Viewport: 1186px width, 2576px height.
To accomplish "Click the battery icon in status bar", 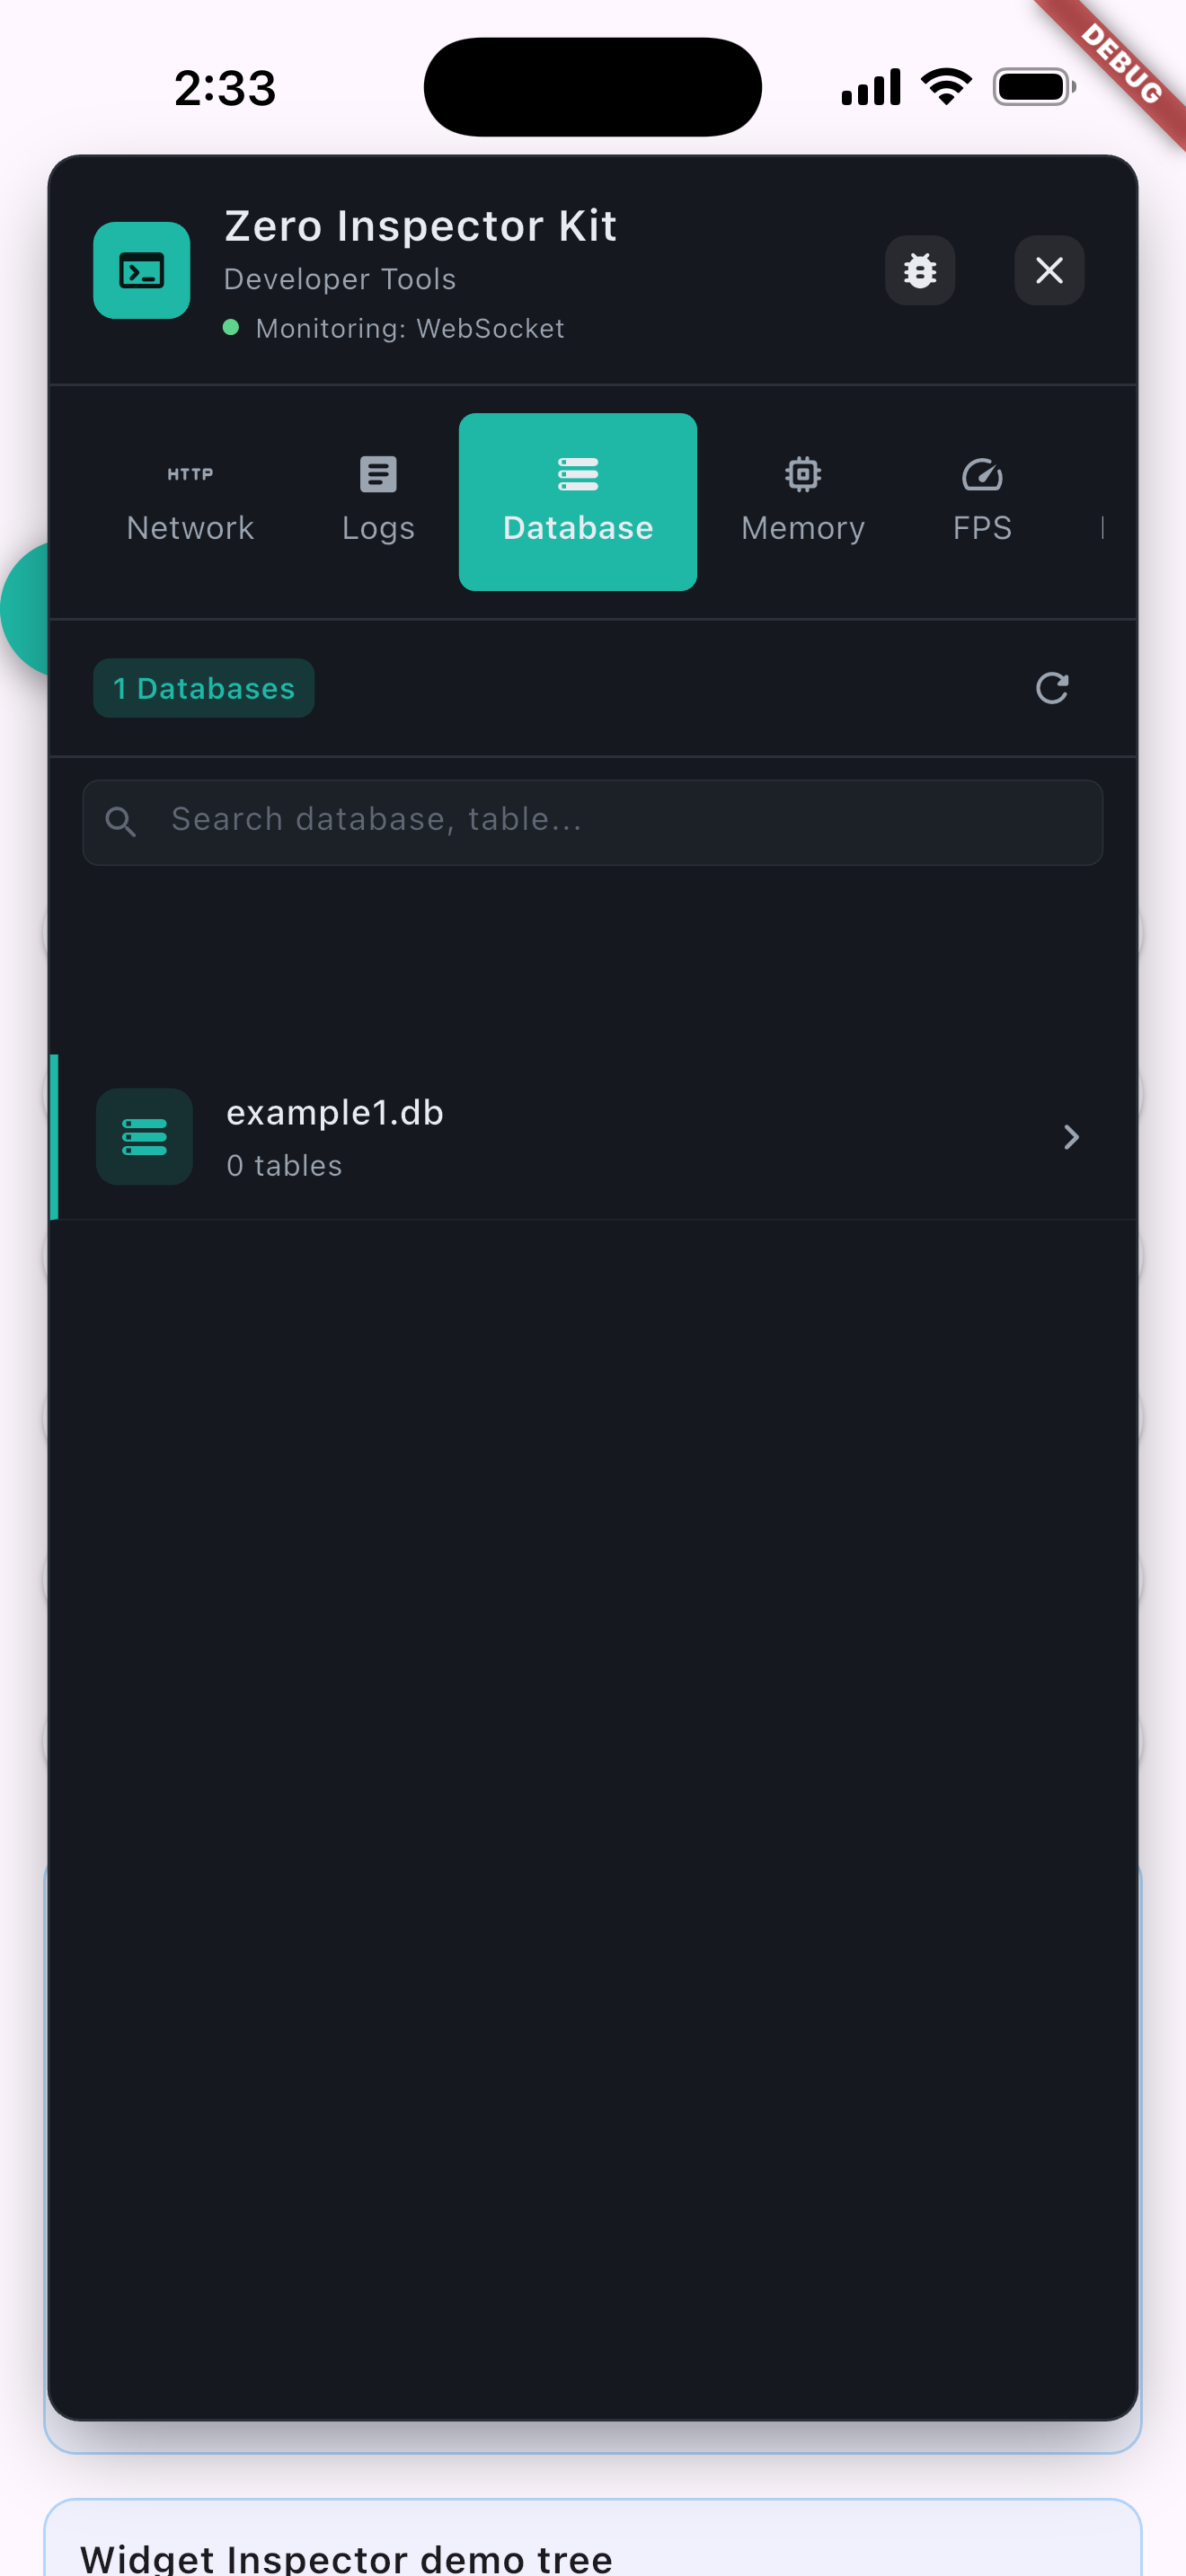I will (x=1035, y=87).
